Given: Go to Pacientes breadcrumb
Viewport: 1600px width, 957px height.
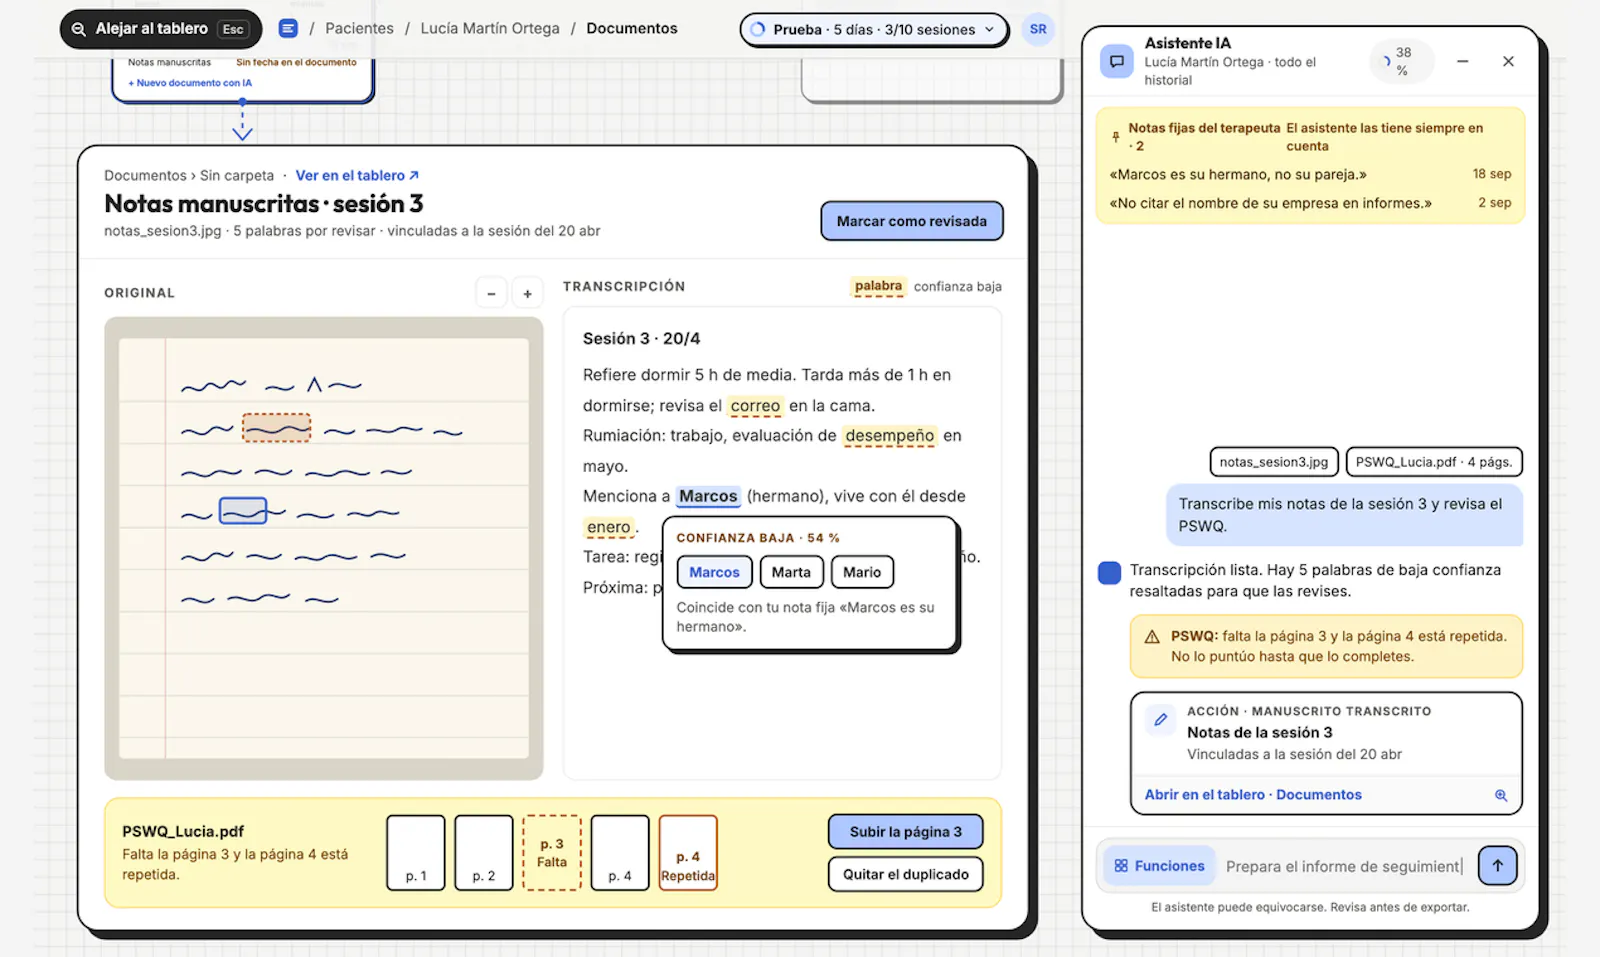Looking at the screenshot, I should 359,29.
